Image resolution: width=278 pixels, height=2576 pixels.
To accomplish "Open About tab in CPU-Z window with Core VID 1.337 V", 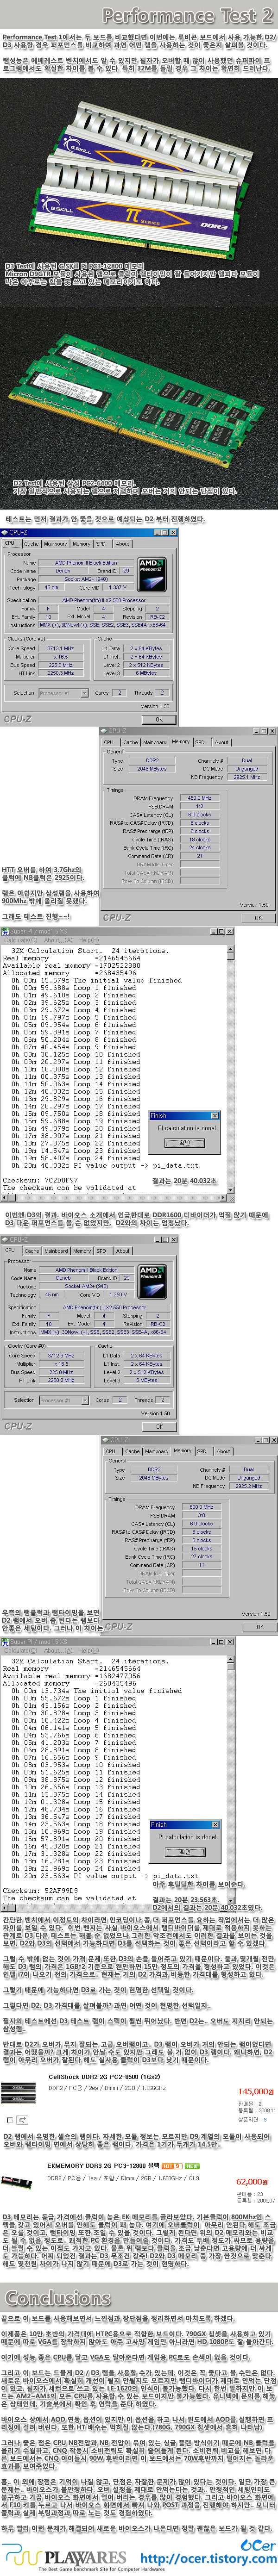I will (x=122, y=544).
